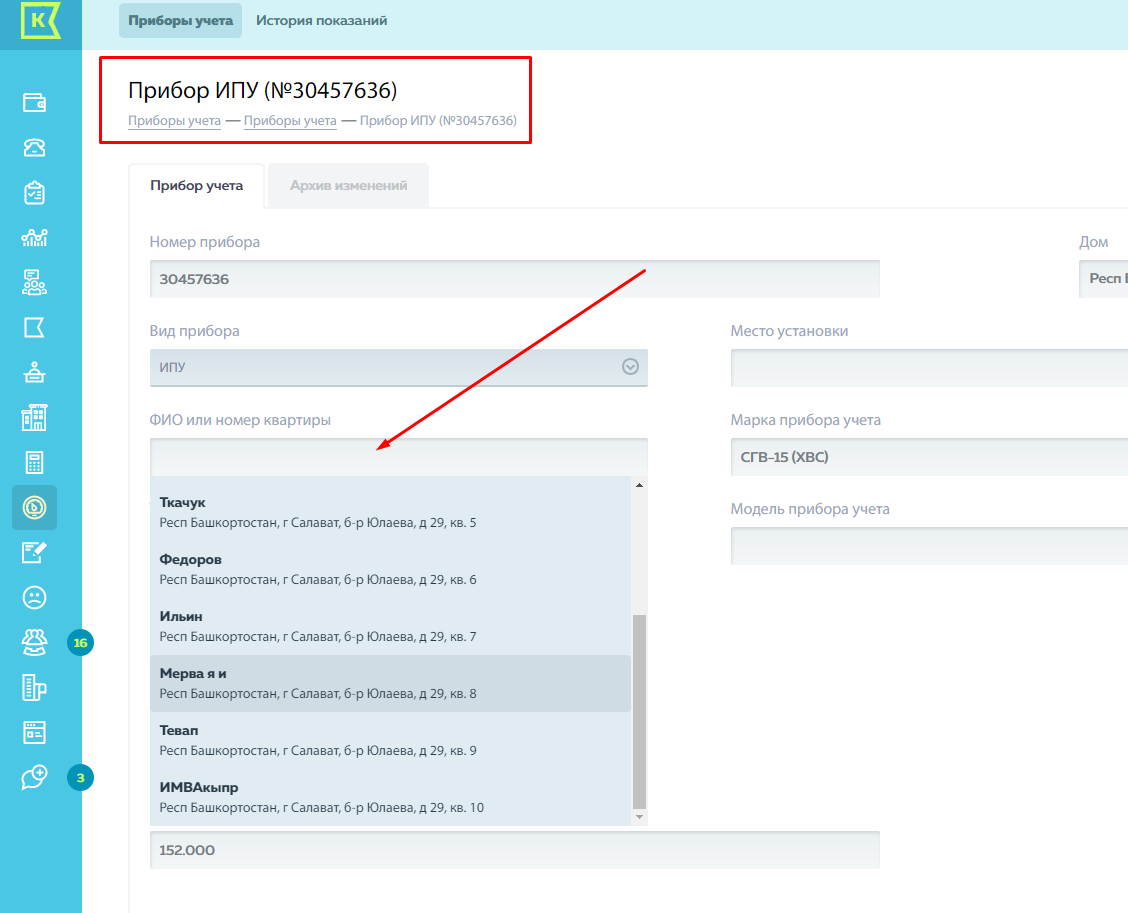Image resolution: width=1128 pixels, height=913 pixels.
Task: Expand Вид прибора using its chevron arrow
Action: [x=630, y=367]
